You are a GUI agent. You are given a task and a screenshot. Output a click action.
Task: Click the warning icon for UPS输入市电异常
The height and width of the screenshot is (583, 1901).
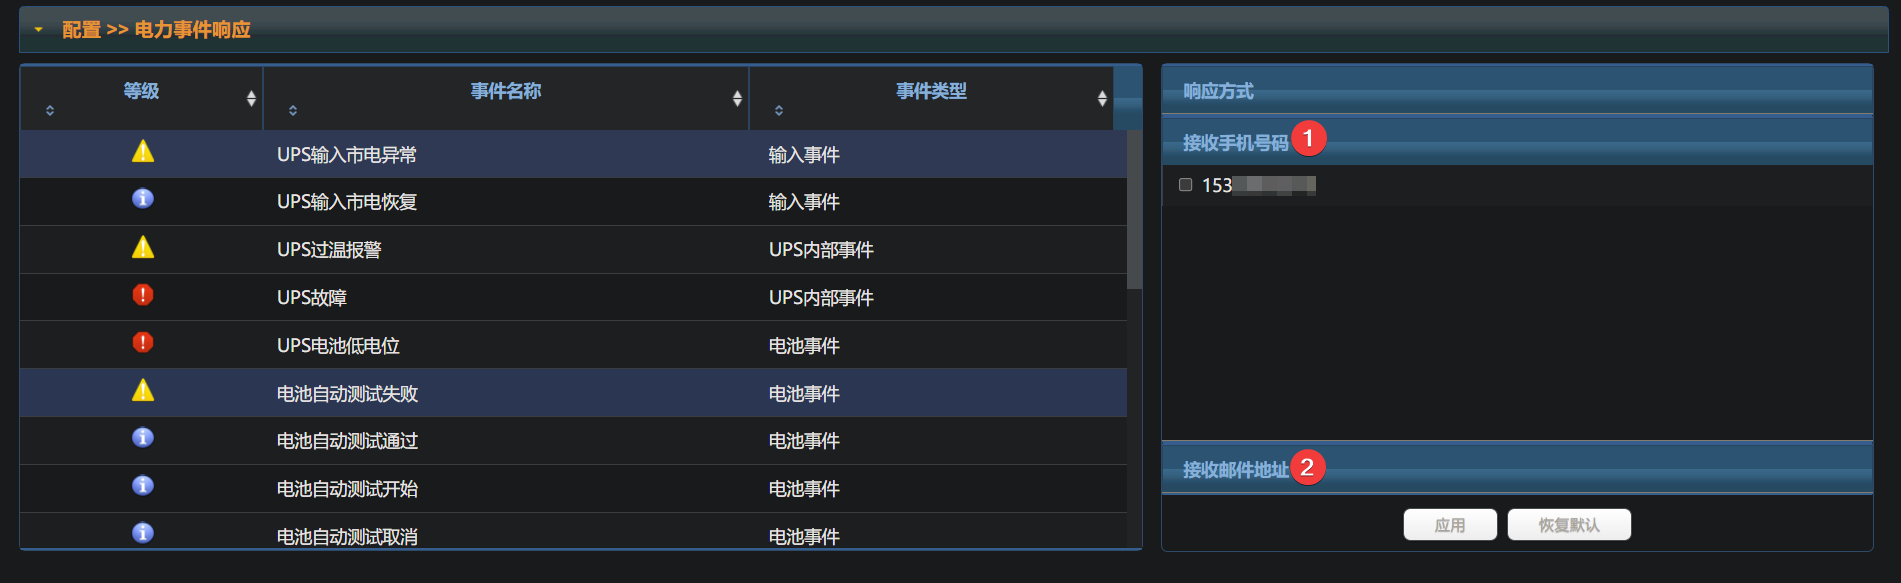pyautogui.click(x=143, y=152)
